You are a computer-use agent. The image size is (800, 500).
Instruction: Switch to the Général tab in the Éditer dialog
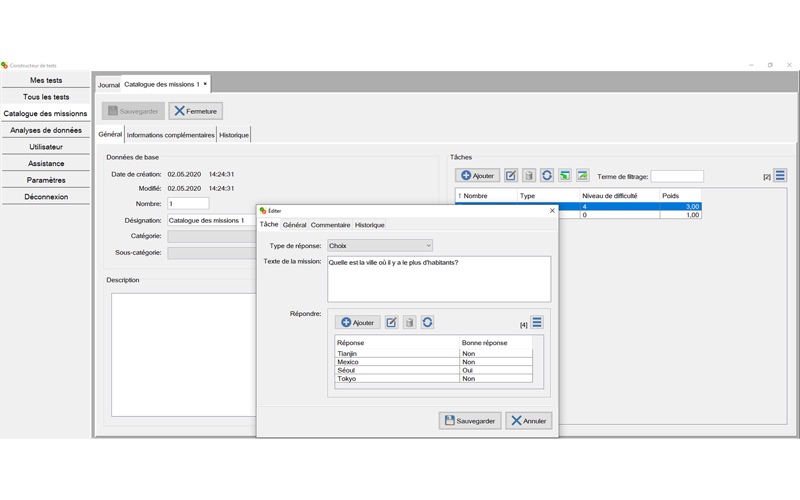tap(294, 224)
